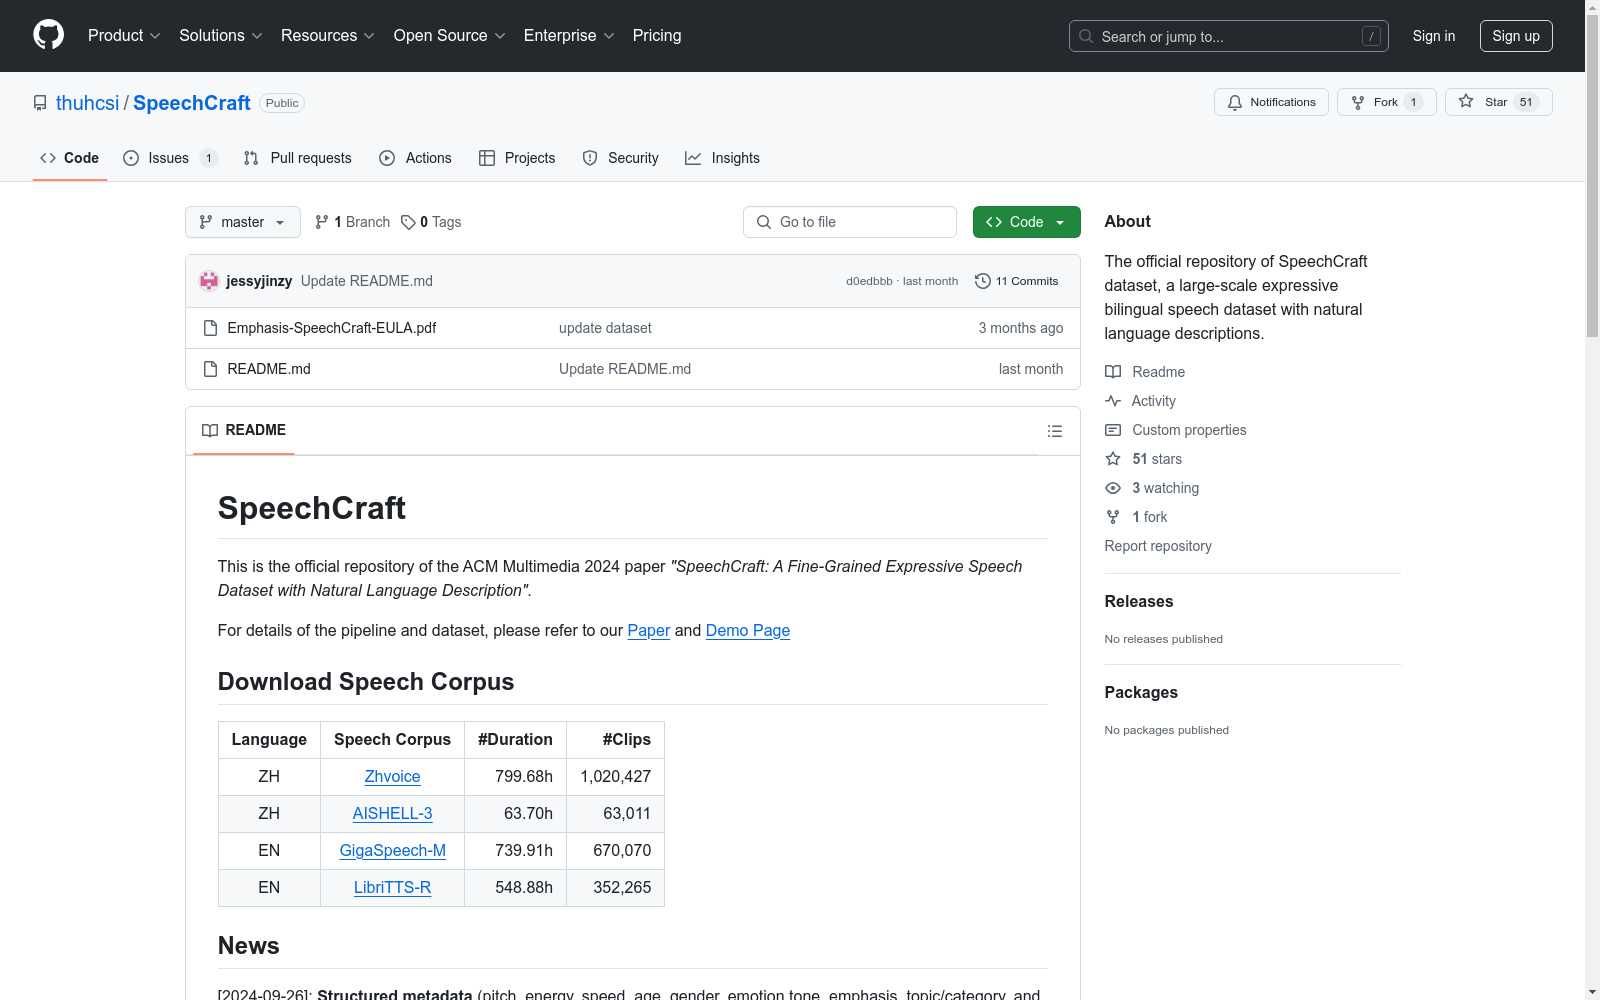1600x1000 pixels.
Task: Switch to the Actions tab
Action: (x=416, y=158)
